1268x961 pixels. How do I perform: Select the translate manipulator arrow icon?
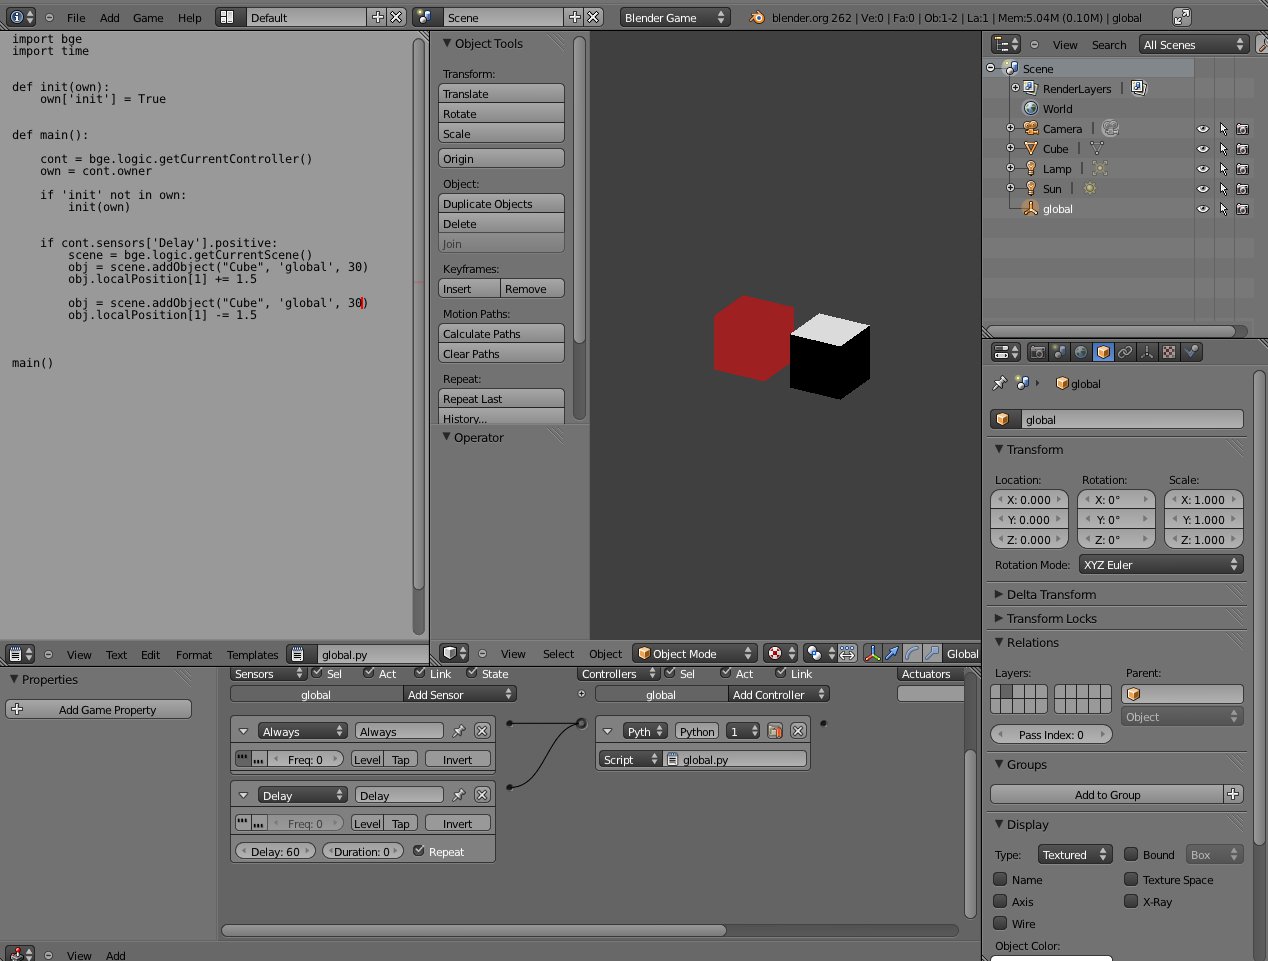pyautogui.click(x=892, y=653)
